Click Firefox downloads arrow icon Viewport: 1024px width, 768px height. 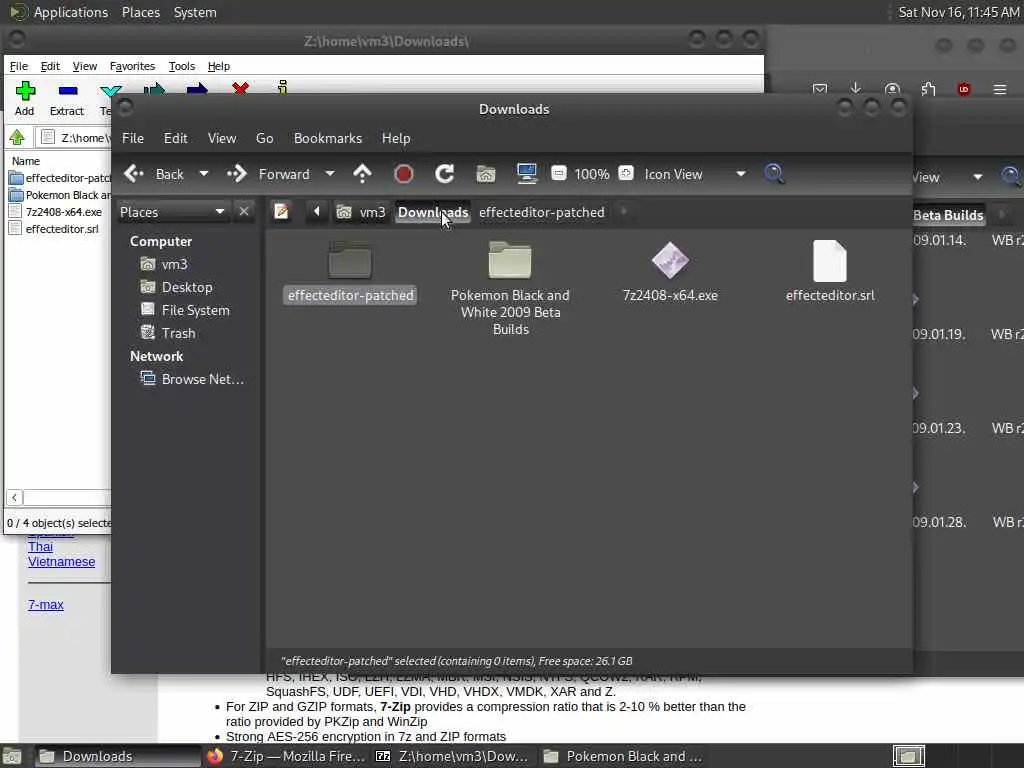click(856, 89)
